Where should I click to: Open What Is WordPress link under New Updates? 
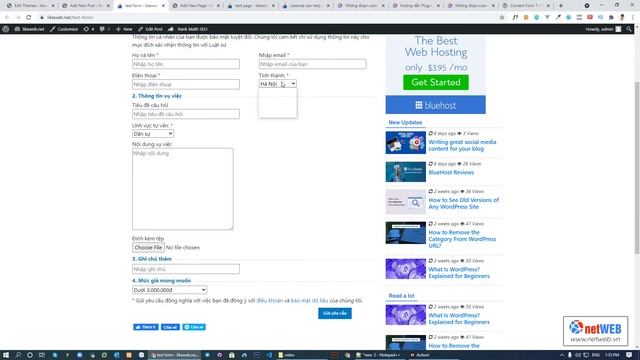pos(459,273)
